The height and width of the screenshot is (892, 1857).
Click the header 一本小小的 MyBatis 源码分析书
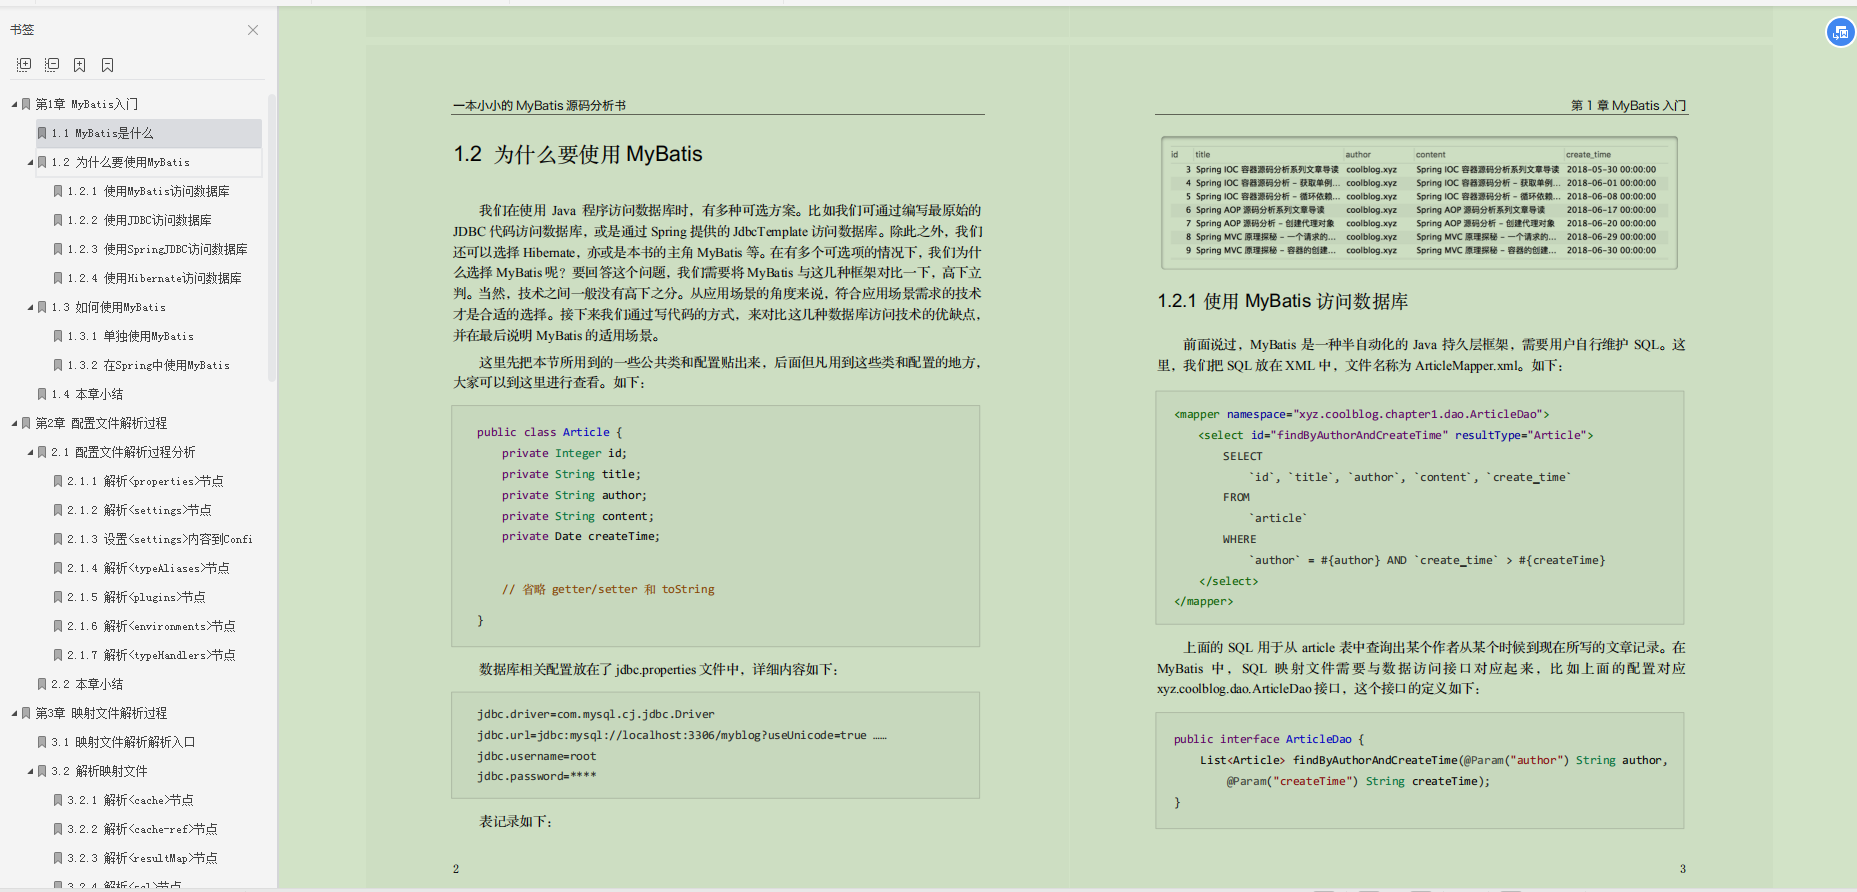tap(539, 105)
